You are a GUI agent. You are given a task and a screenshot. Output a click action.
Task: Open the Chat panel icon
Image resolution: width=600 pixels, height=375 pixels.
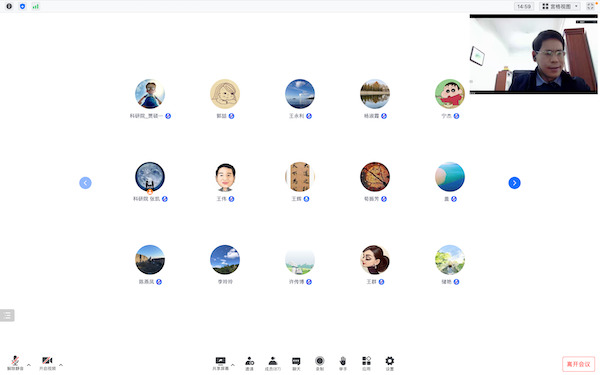[296, 363]
